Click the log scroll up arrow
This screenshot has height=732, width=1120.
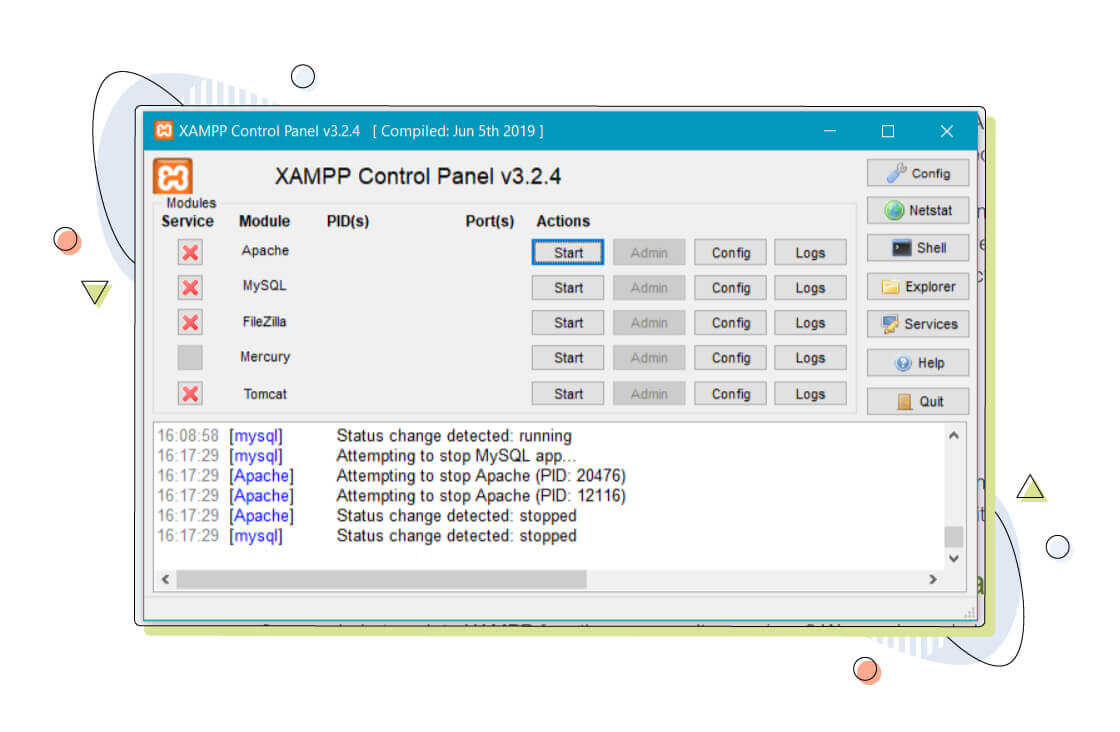click(954, 435)
